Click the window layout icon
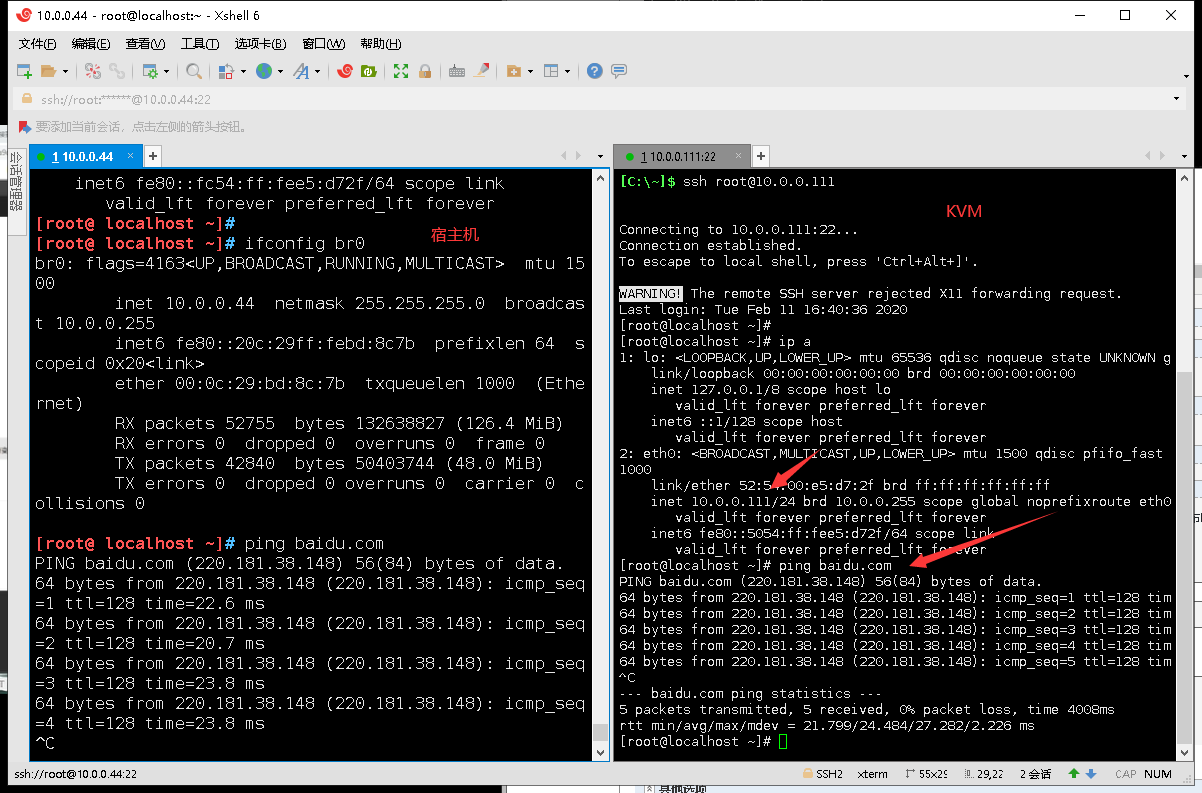The height and width of the screenshot is (793, 1202). click(x=550, y=71)
